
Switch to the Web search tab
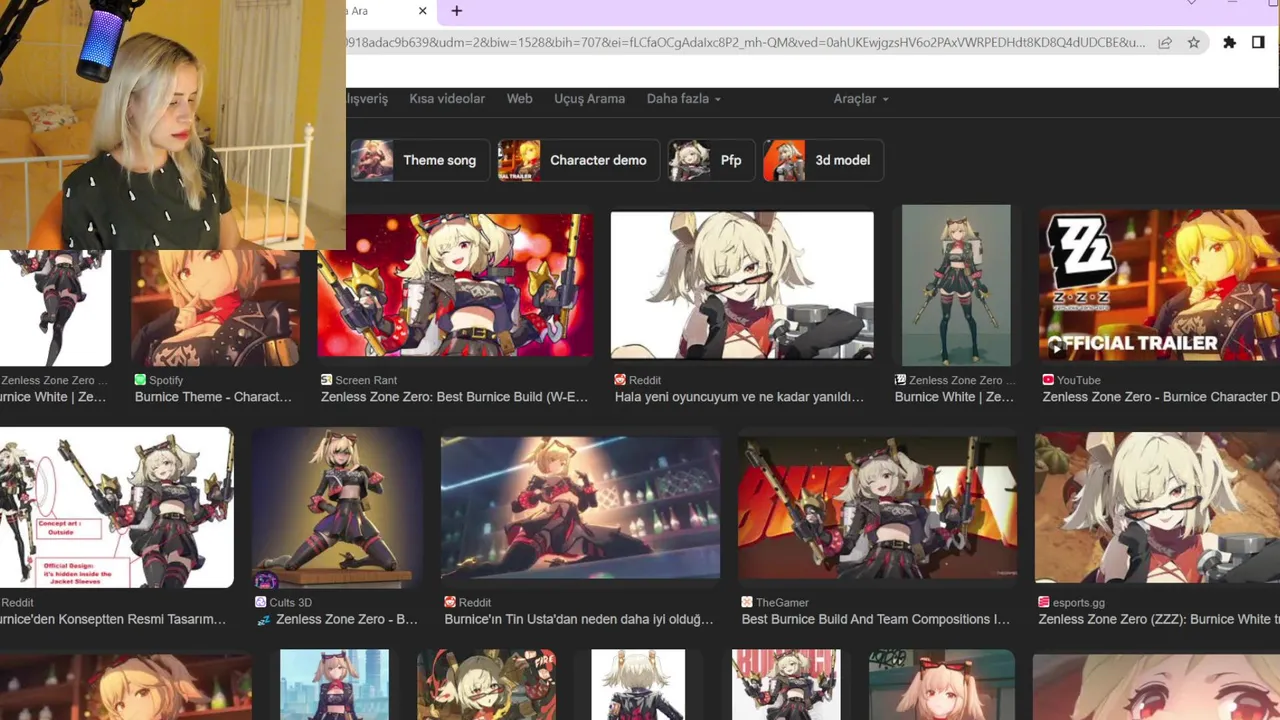[520, 98]
